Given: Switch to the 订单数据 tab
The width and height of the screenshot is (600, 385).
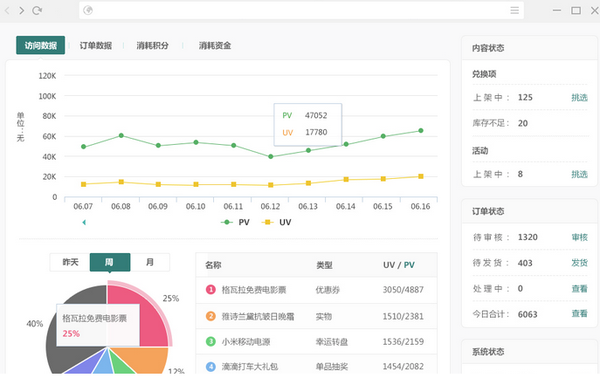Looking at the screenshot, I should point(96,46).
